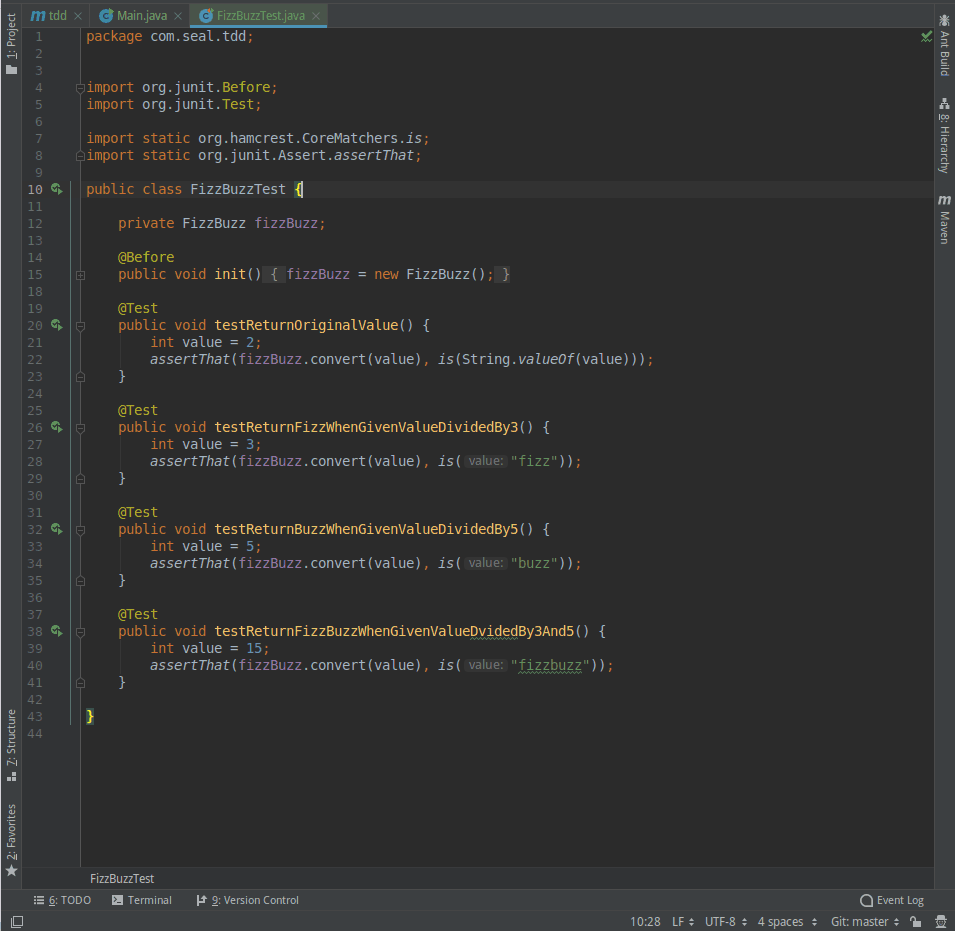The width and height of the screenshot is (955, 931).
Task: Click the "fizzbuzz" string literal
Action: [550, 666]
